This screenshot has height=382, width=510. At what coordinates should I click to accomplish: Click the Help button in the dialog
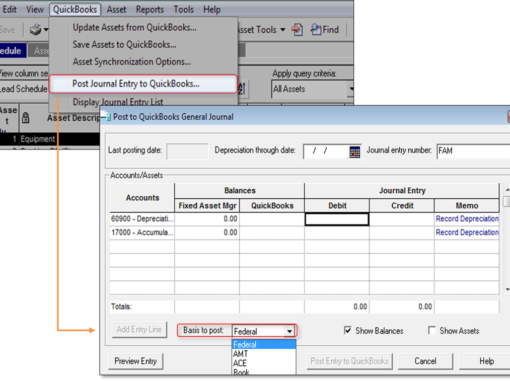485,361
